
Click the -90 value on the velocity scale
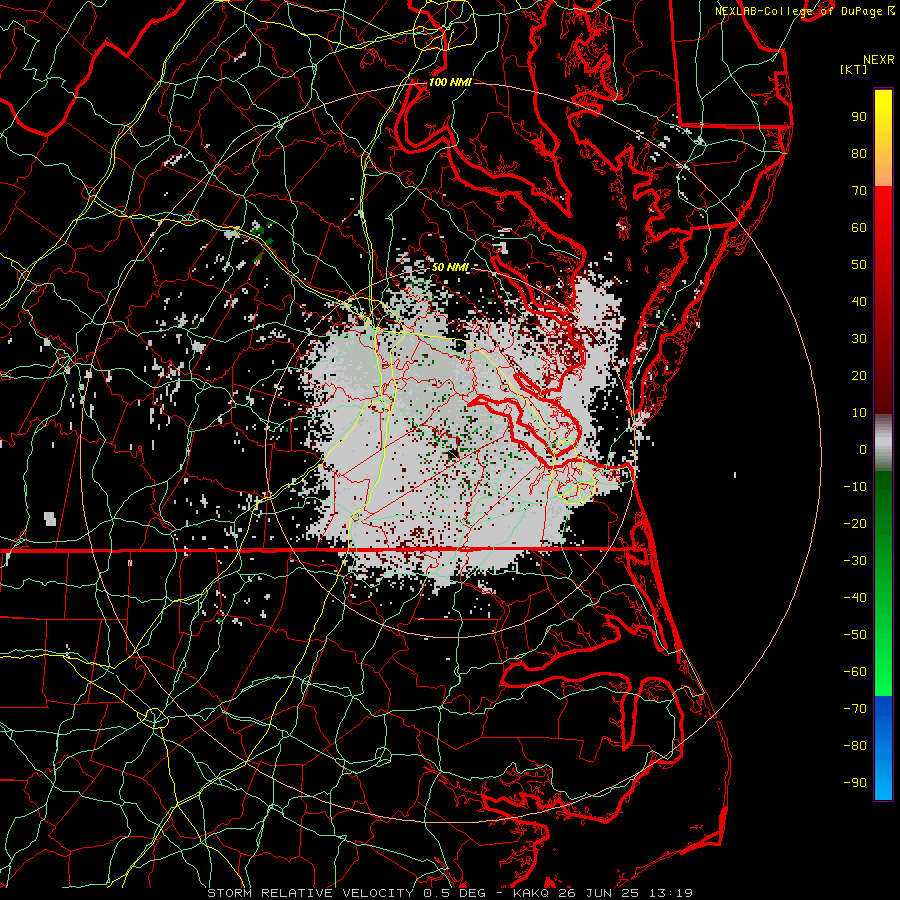pos(855,783)
